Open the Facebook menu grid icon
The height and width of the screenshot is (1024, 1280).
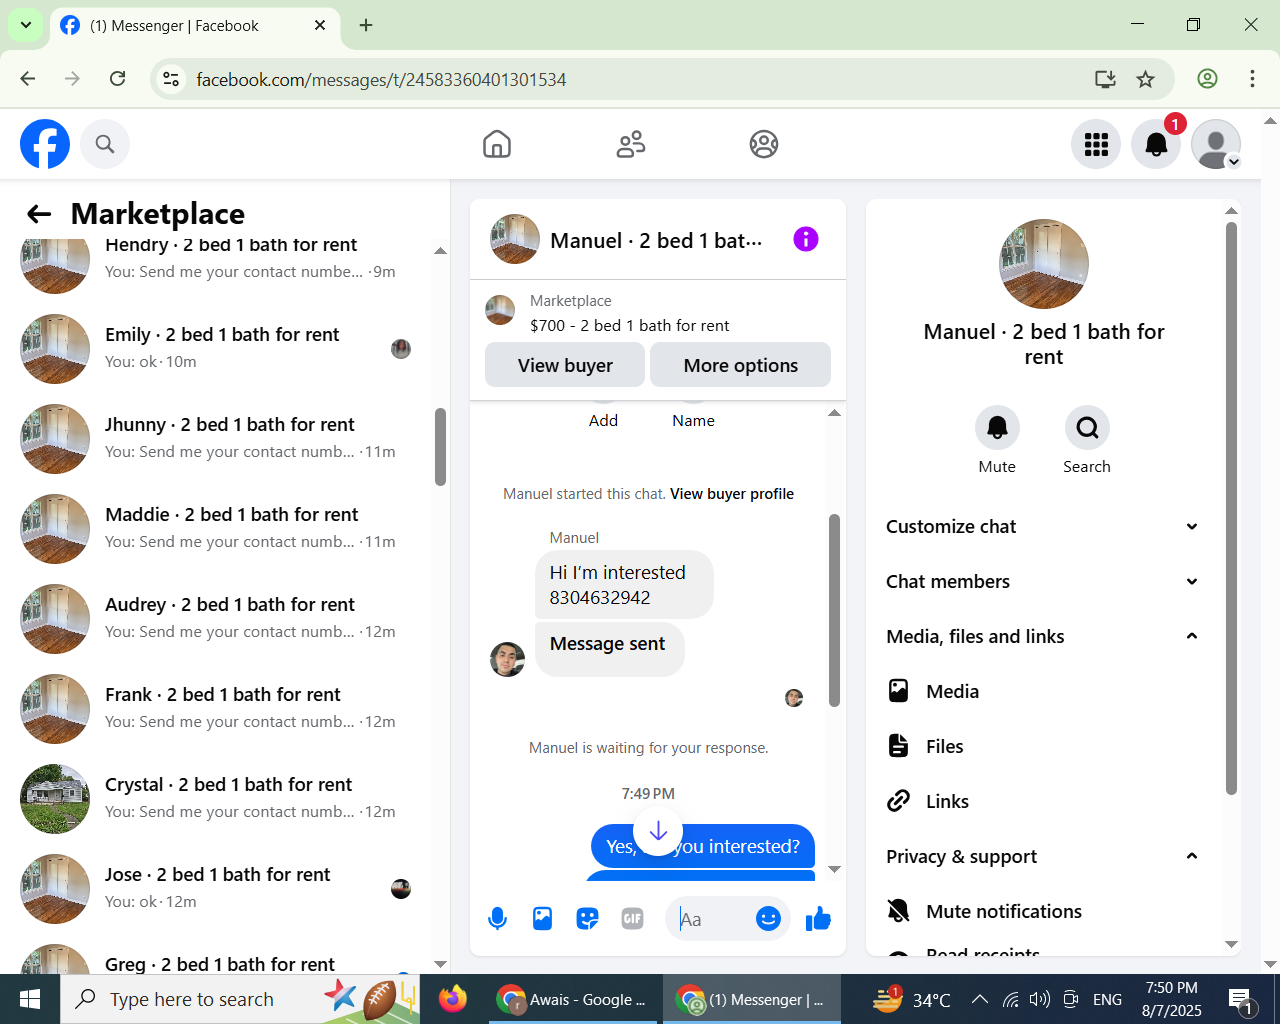click(1096, 144)
